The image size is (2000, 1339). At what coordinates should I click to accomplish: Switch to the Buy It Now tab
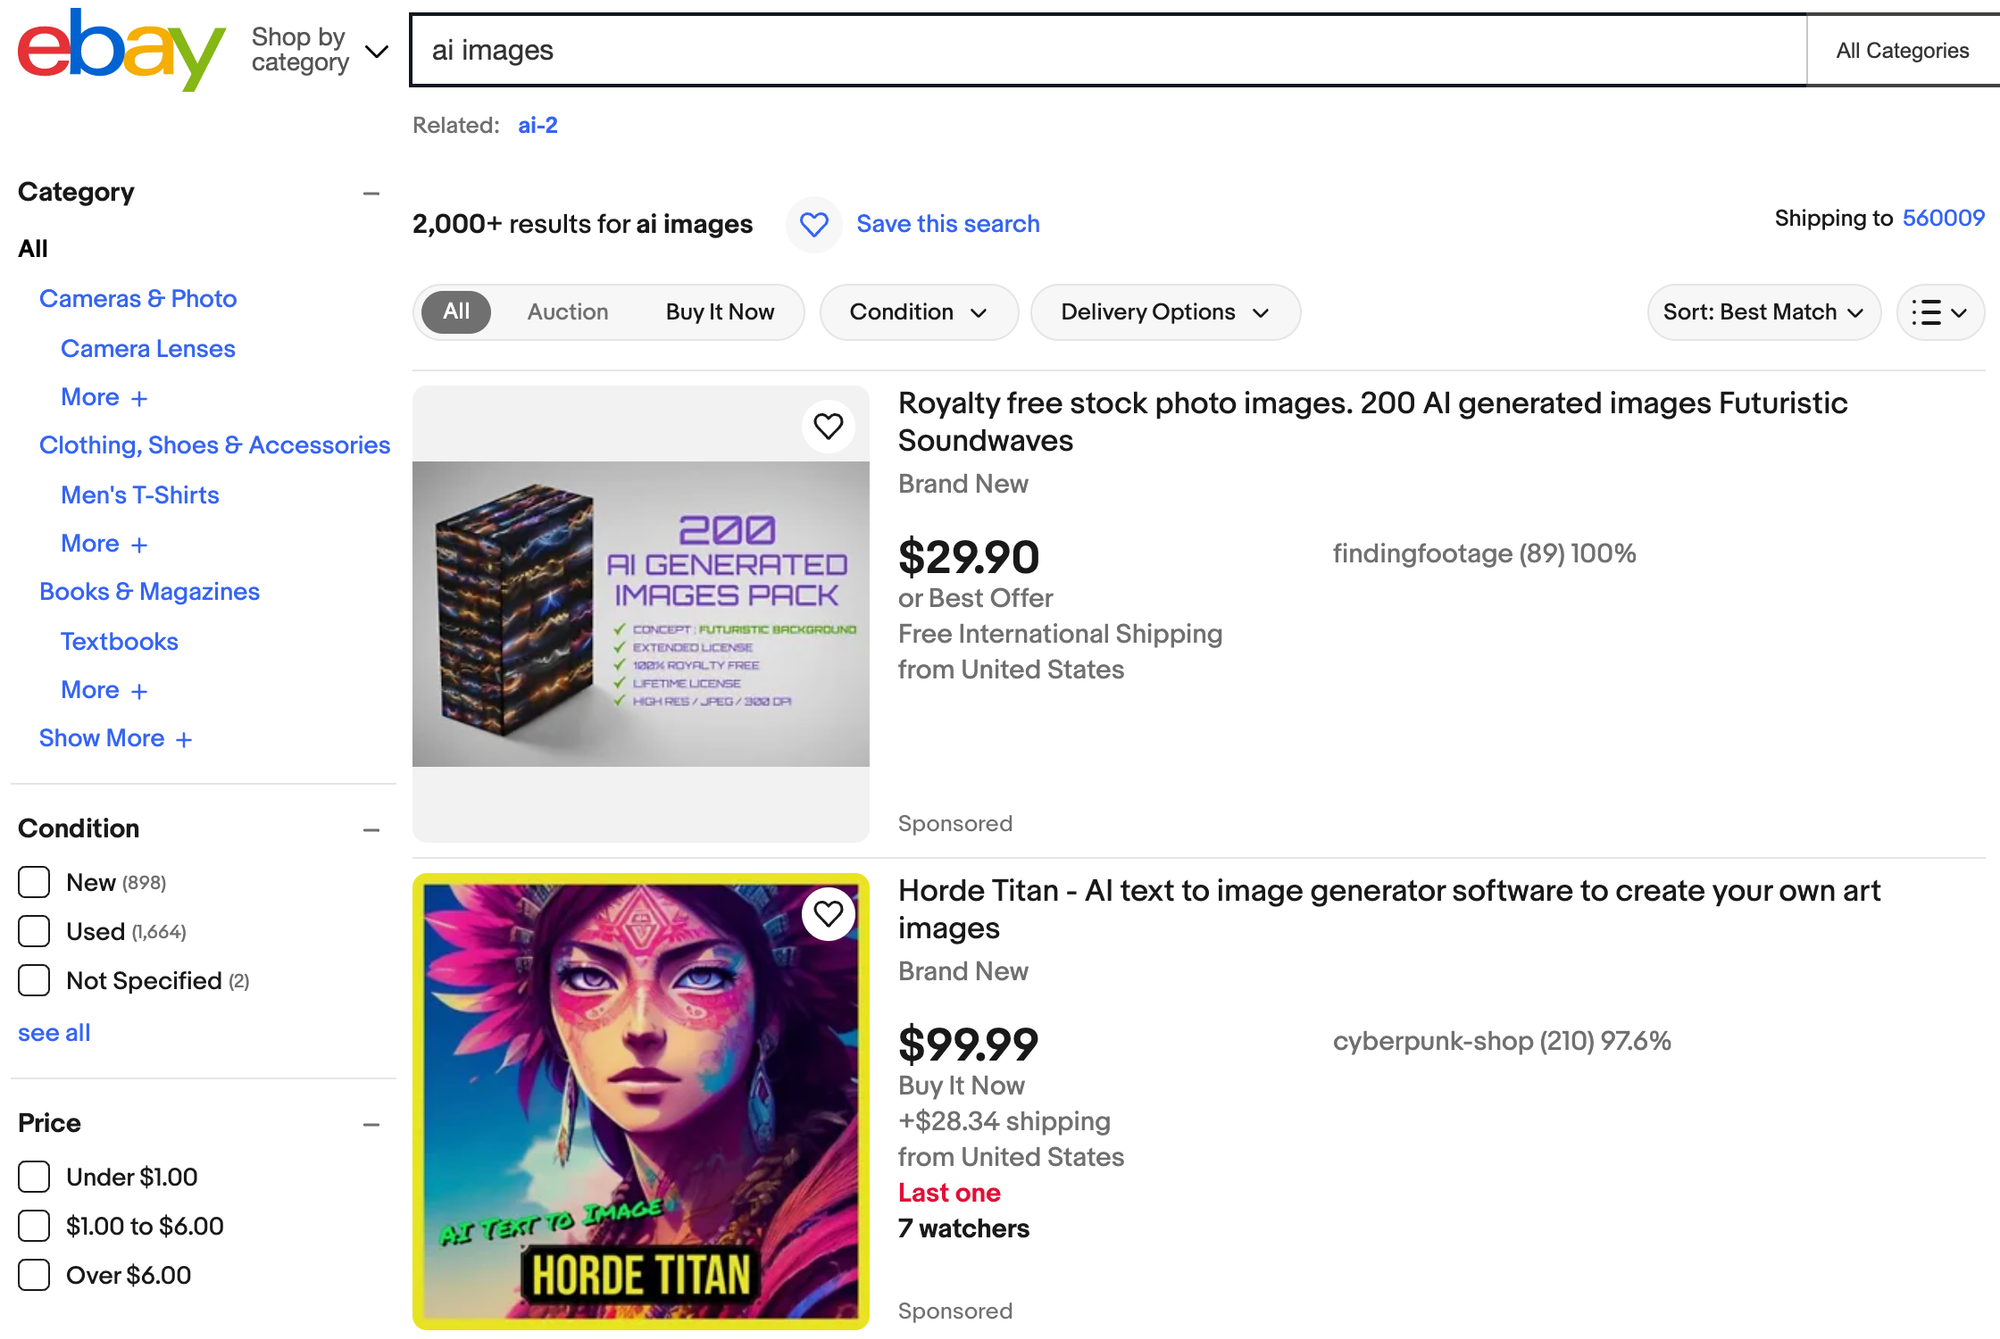(x=720, y=313)
